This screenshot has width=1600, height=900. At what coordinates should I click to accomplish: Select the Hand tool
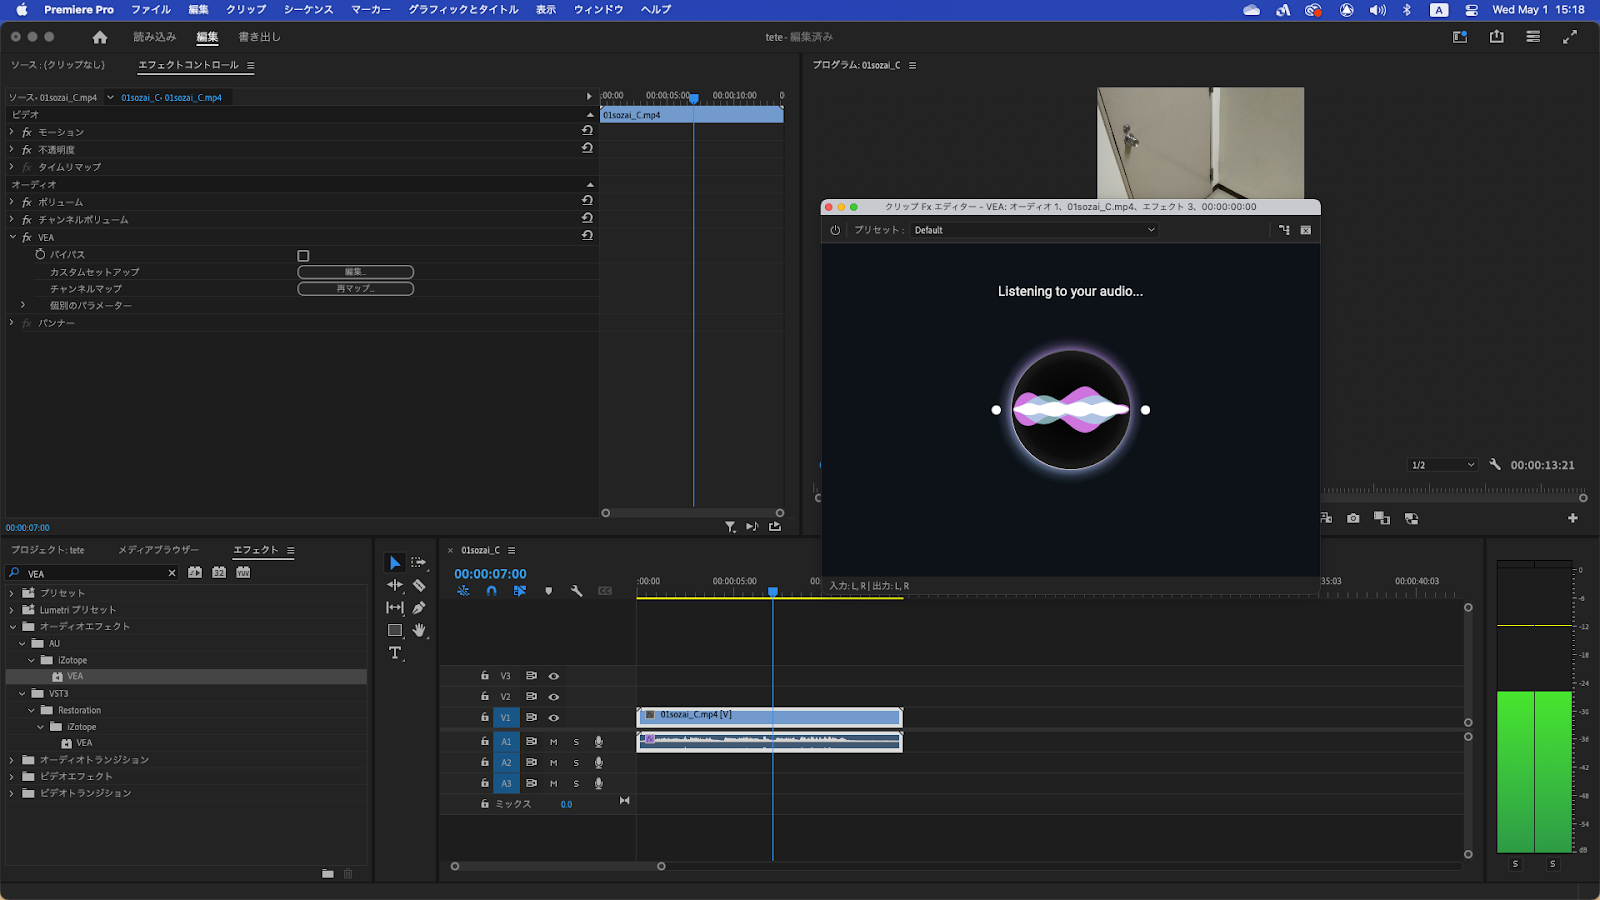pos(419,630)
